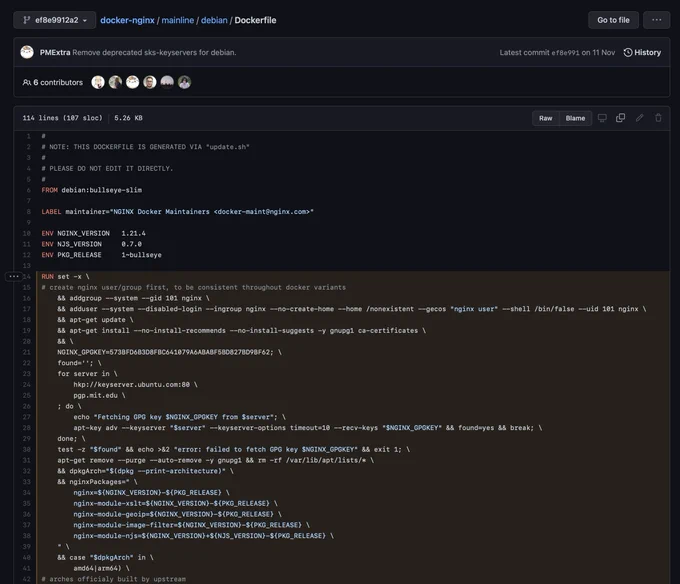This screenshot has height=584, width=680.
Task: Click the 'amd64|arm64)' case line
Action: (101, 568)
